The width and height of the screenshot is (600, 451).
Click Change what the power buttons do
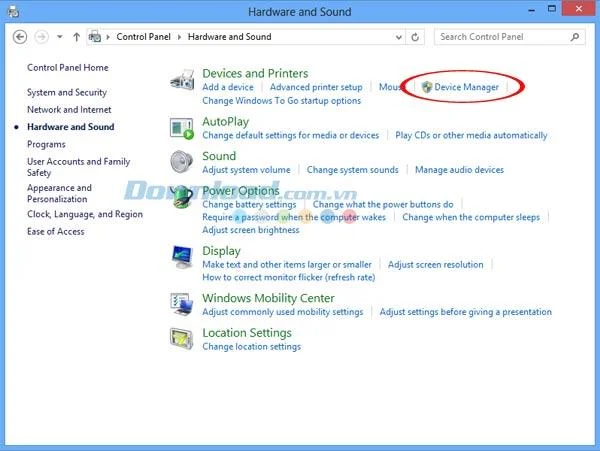[383, 205]
